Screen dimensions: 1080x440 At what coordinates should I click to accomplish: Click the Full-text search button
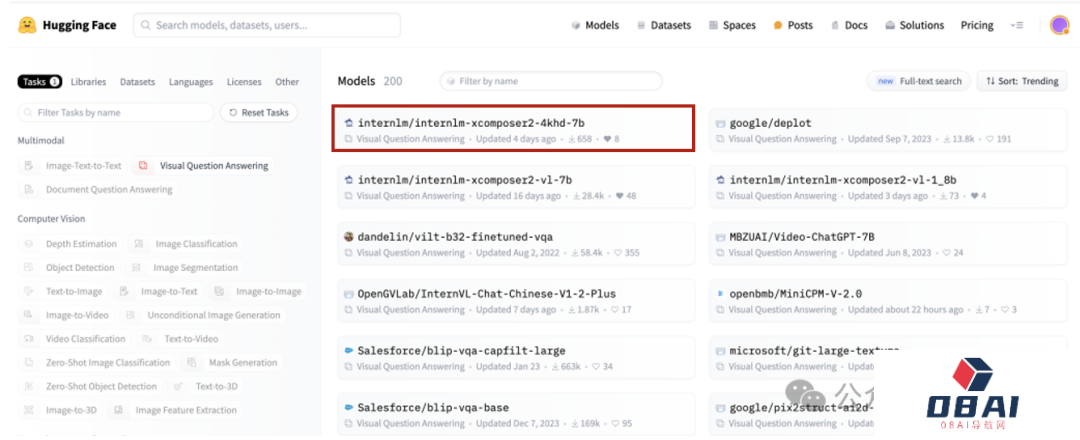pos(919,81)
